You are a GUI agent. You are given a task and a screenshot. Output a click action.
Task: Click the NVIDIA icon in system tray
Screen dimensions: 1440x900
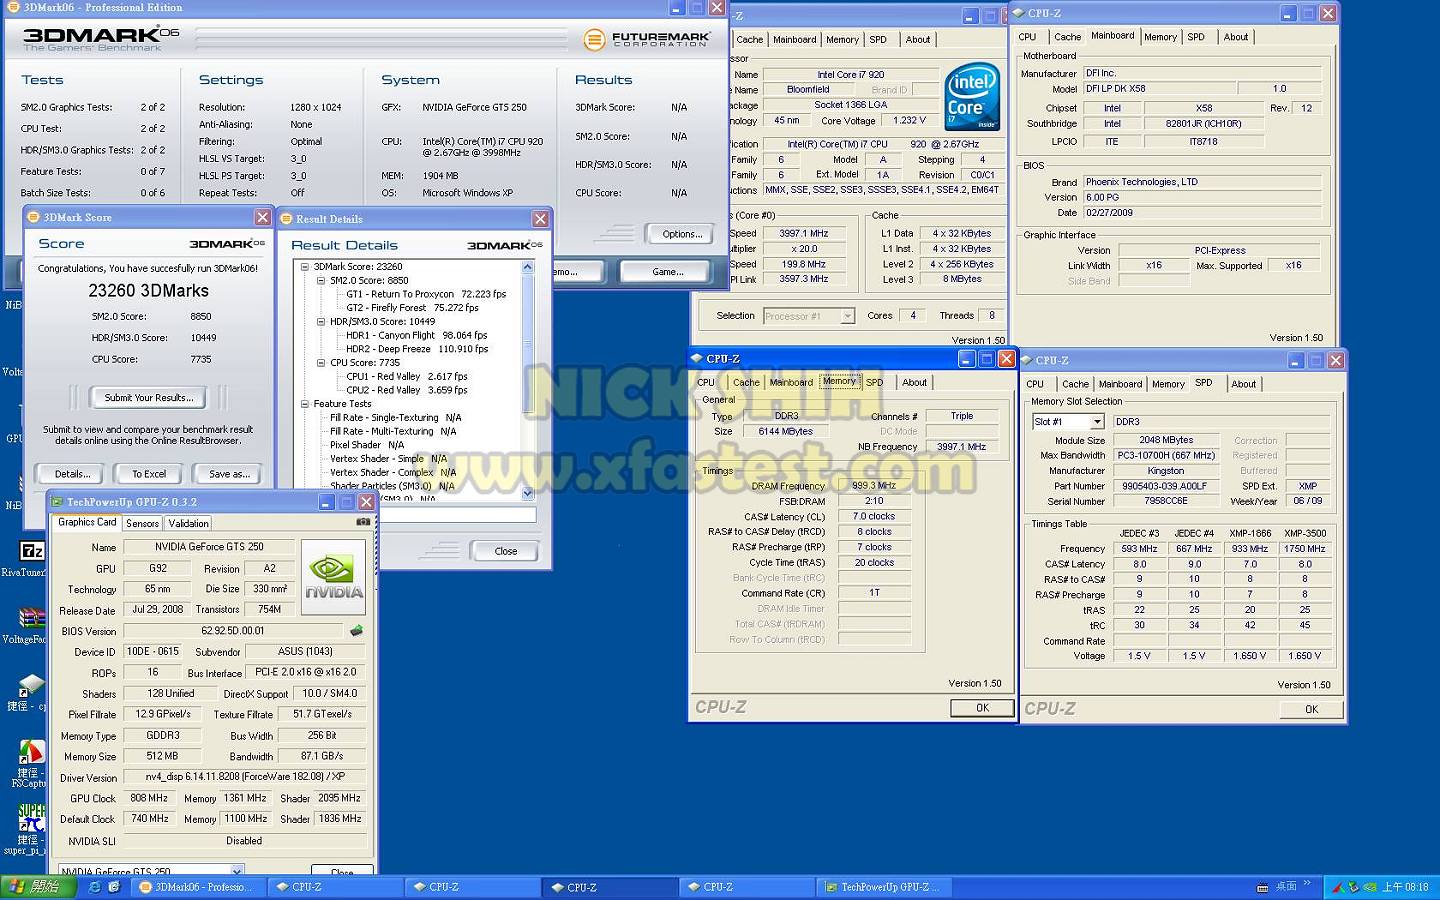tap(1370, 887)
